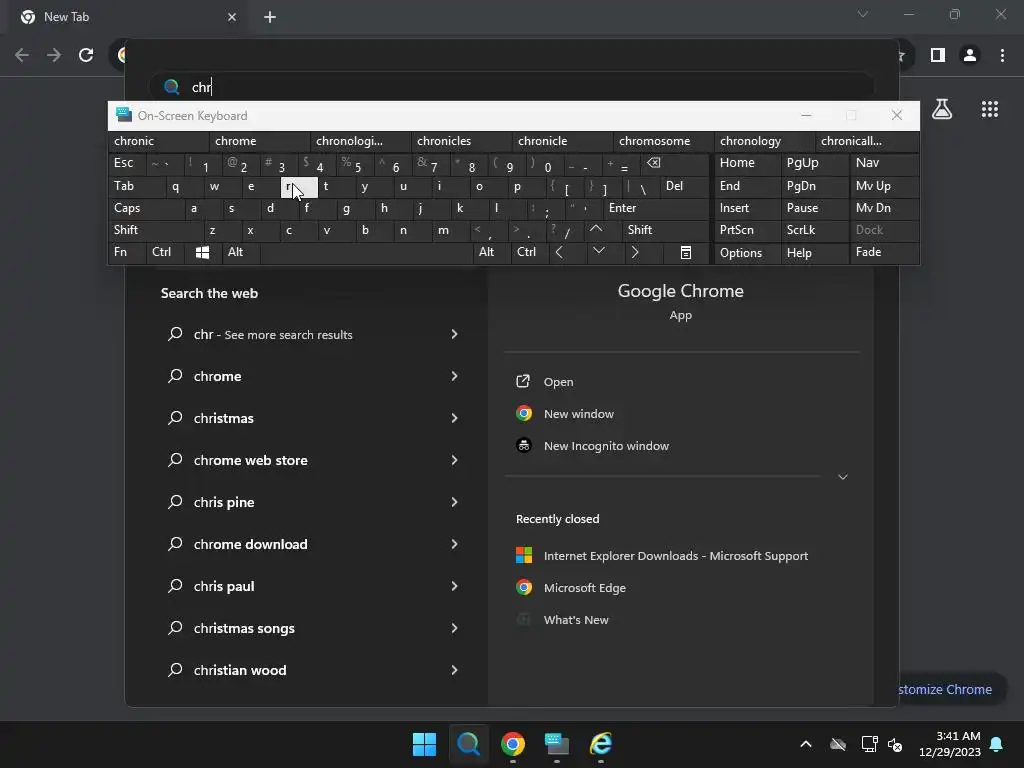This screenshot has height=768, width=1024.
Task: Open Chrome three-dot menu
Action: (x=1002, y=55)
